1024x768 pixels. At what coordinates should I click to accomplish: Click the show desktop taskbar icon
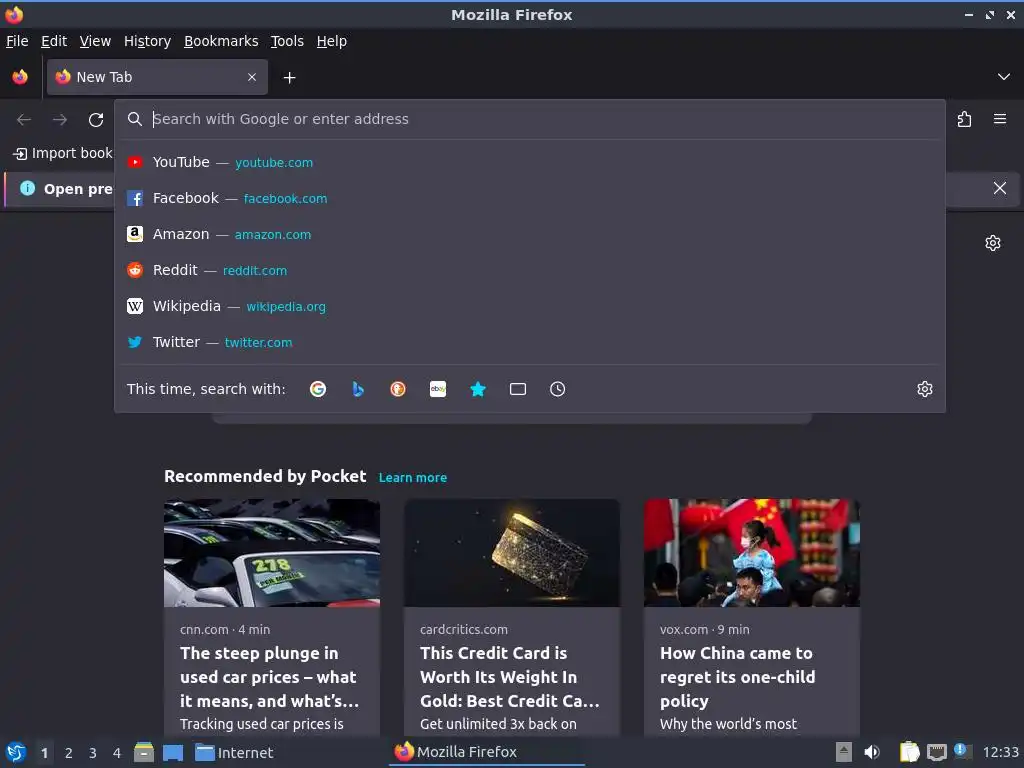tap(172, 753)
